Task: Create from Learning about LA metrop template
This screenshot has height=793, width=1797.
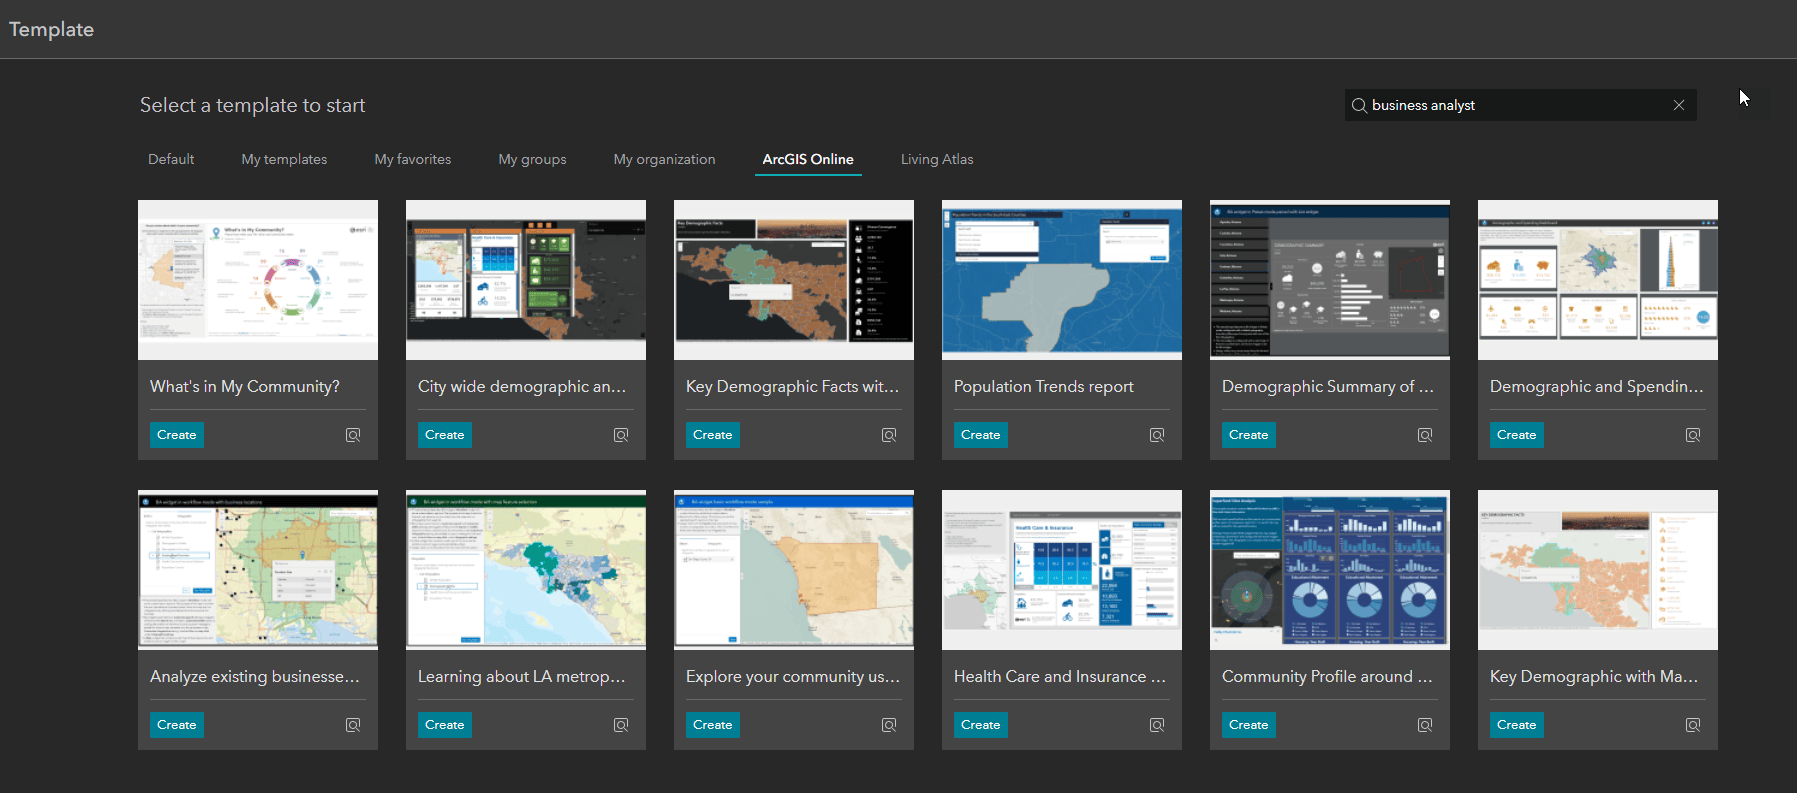Action: [x=445, y=725]
